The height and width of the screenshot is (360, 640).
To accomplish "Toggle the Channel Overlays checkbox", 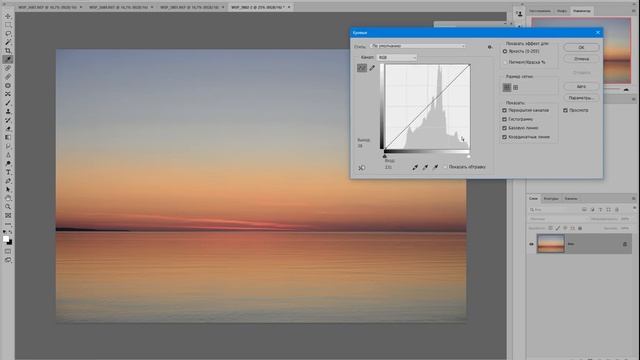I will pyautogui.click(x=504, y=110).
